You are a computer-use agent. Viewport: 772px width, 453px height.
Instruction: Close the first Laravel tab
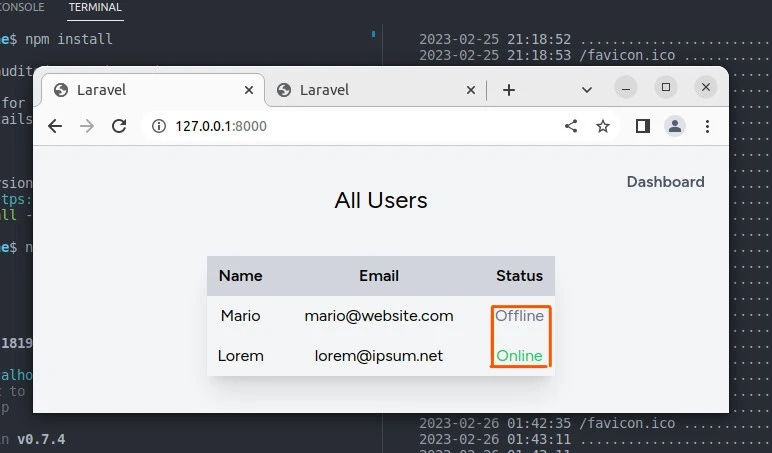(249, 90)
